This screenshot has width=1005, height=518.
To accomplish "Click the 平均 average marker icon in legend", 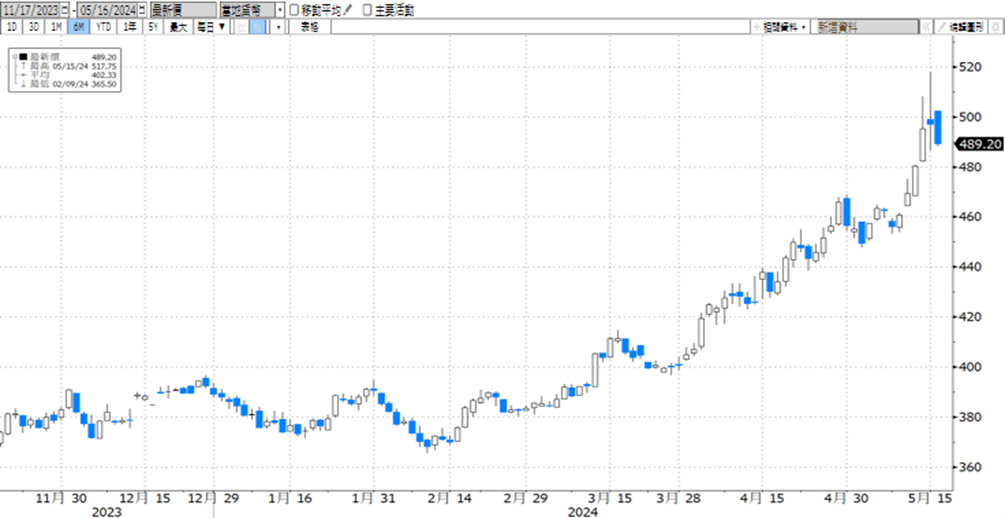I will [x=23, y=75].
